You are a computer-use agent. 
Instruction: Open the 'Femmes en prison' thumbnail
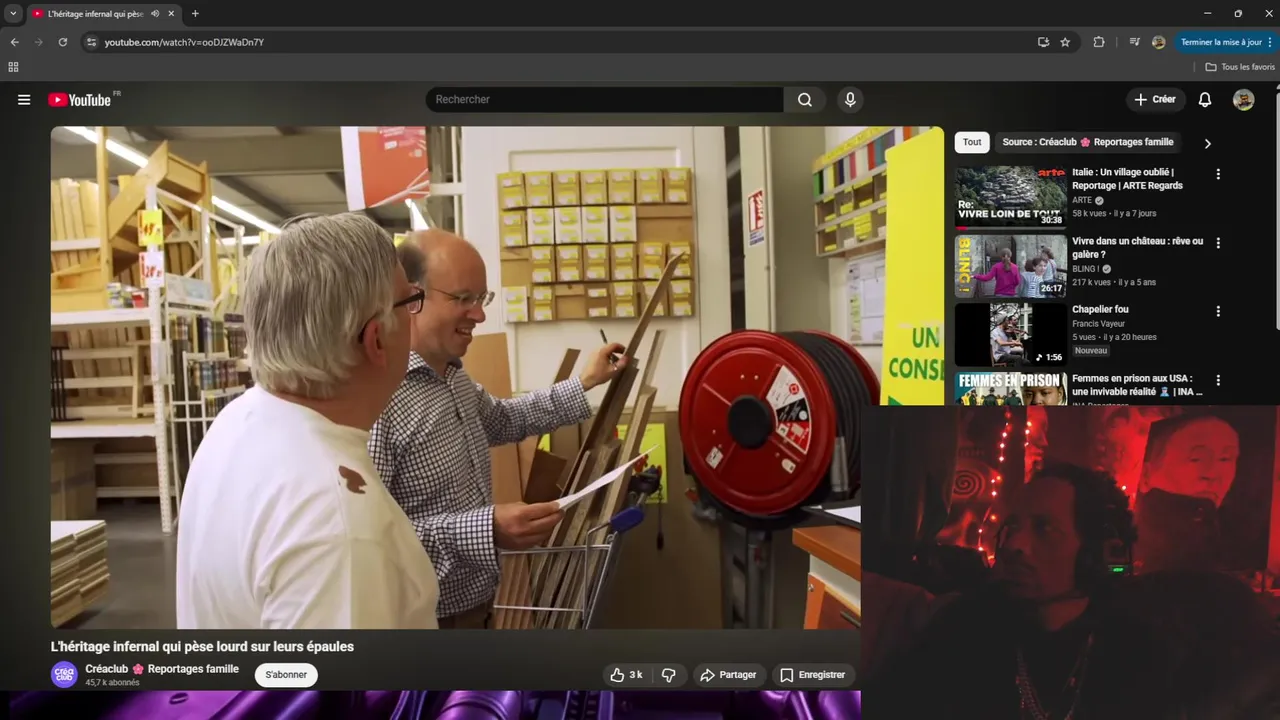(1010, 388)
